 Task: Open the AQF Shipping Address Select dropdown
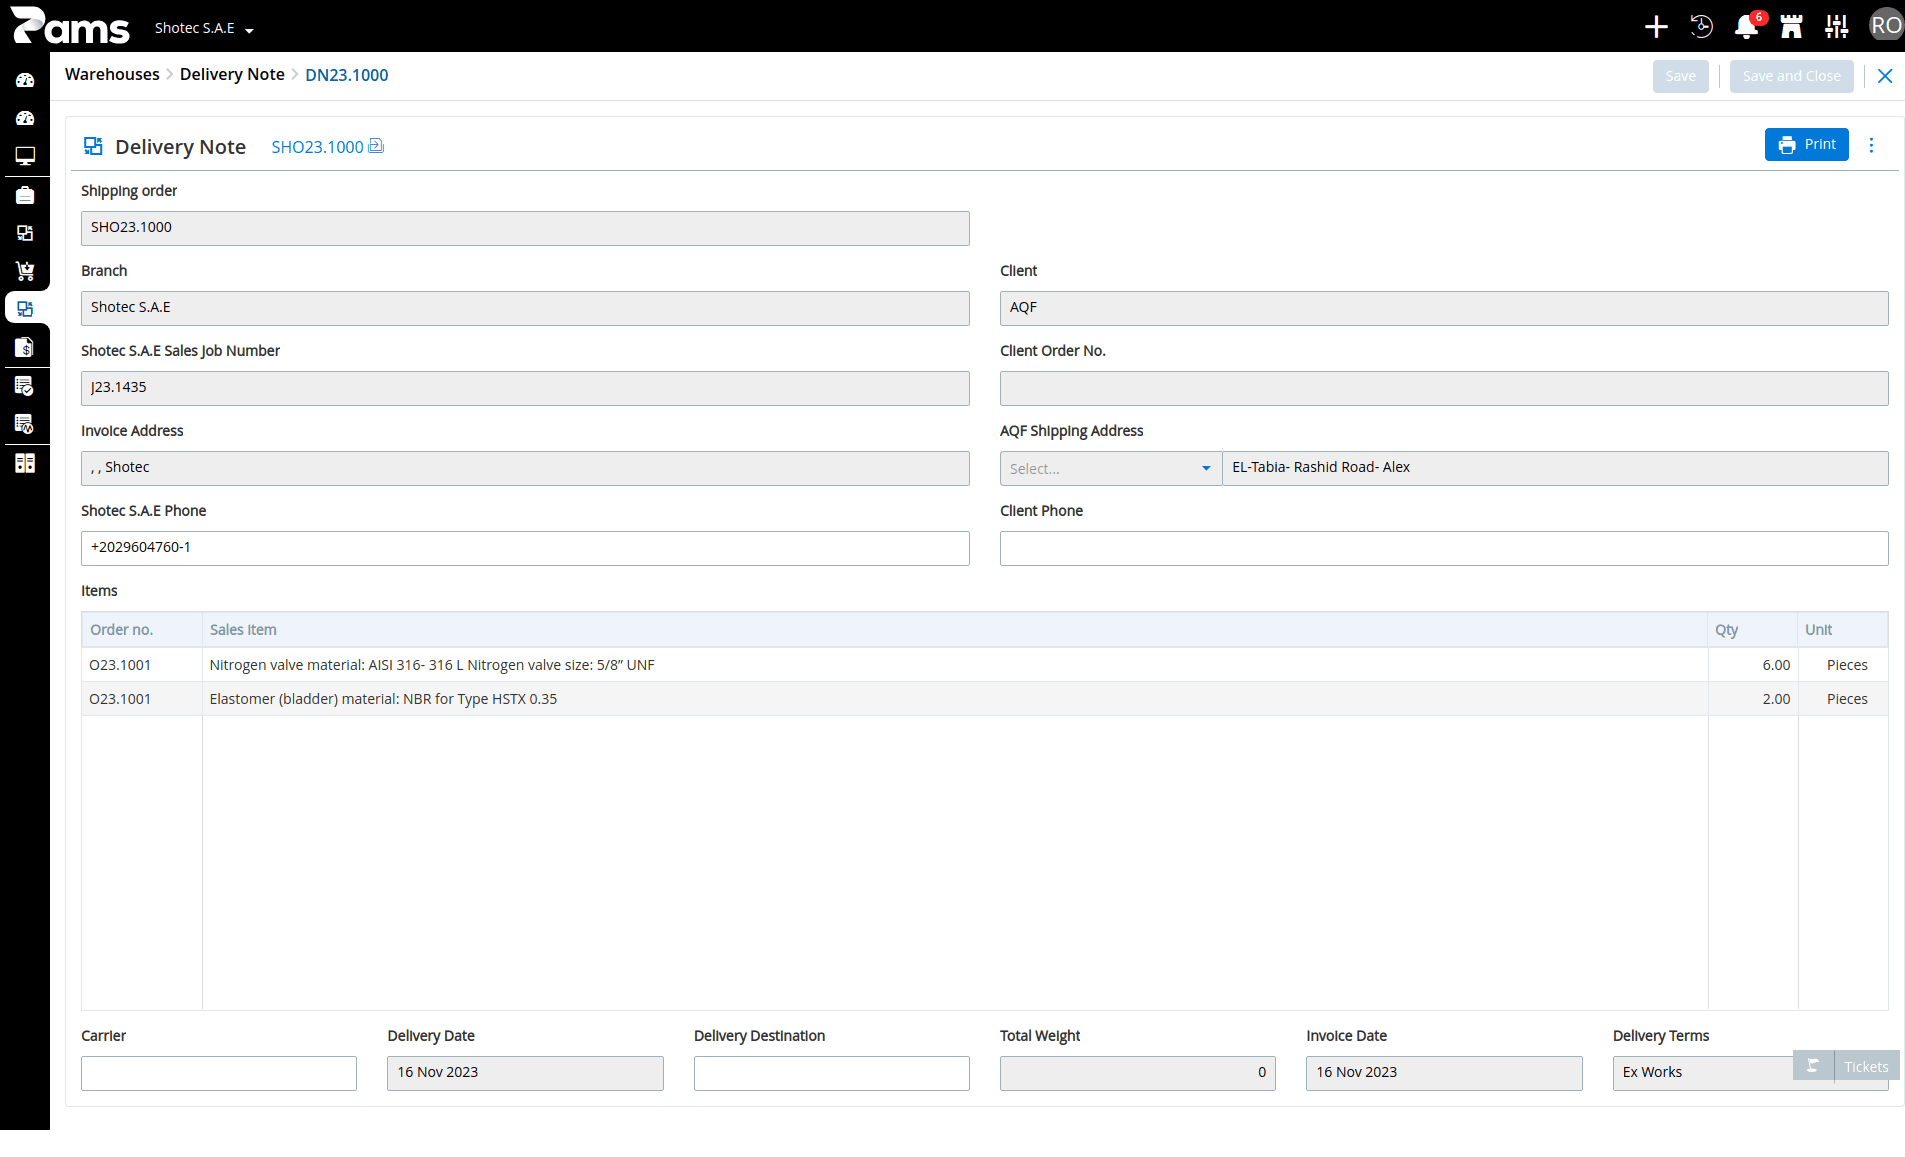point(1110,468)
